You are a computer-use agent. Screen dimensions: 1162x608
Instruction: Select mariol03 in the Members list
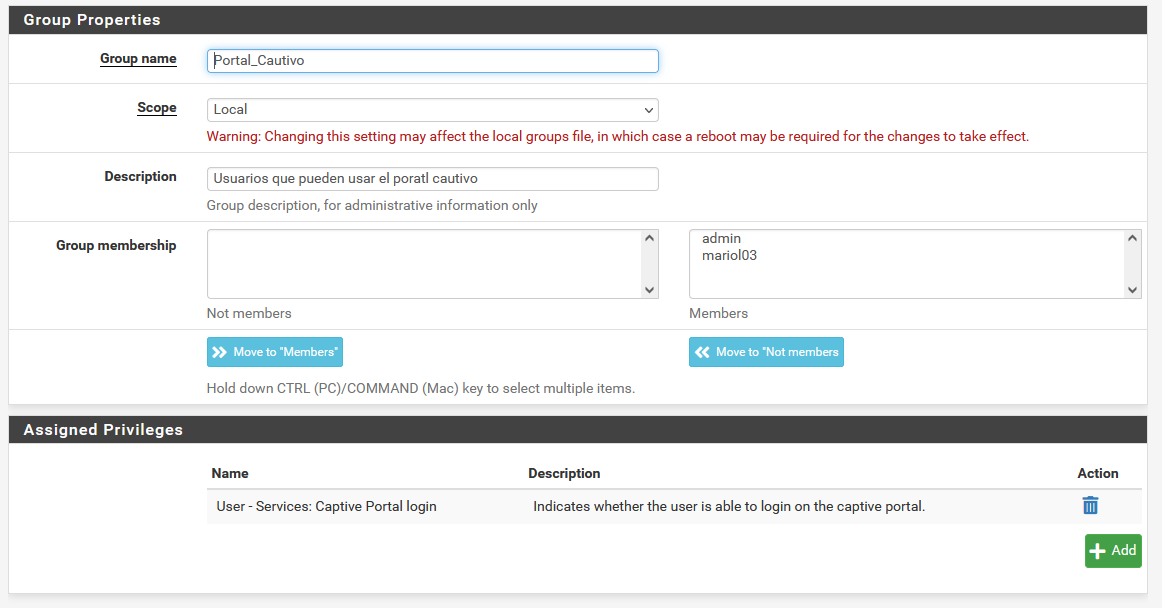pos(729,256)
